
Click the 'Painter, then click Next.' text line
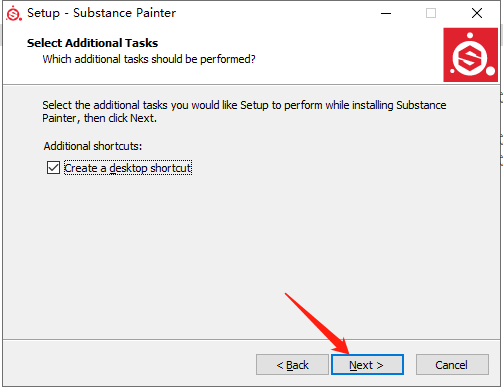[x=99, y=118]
